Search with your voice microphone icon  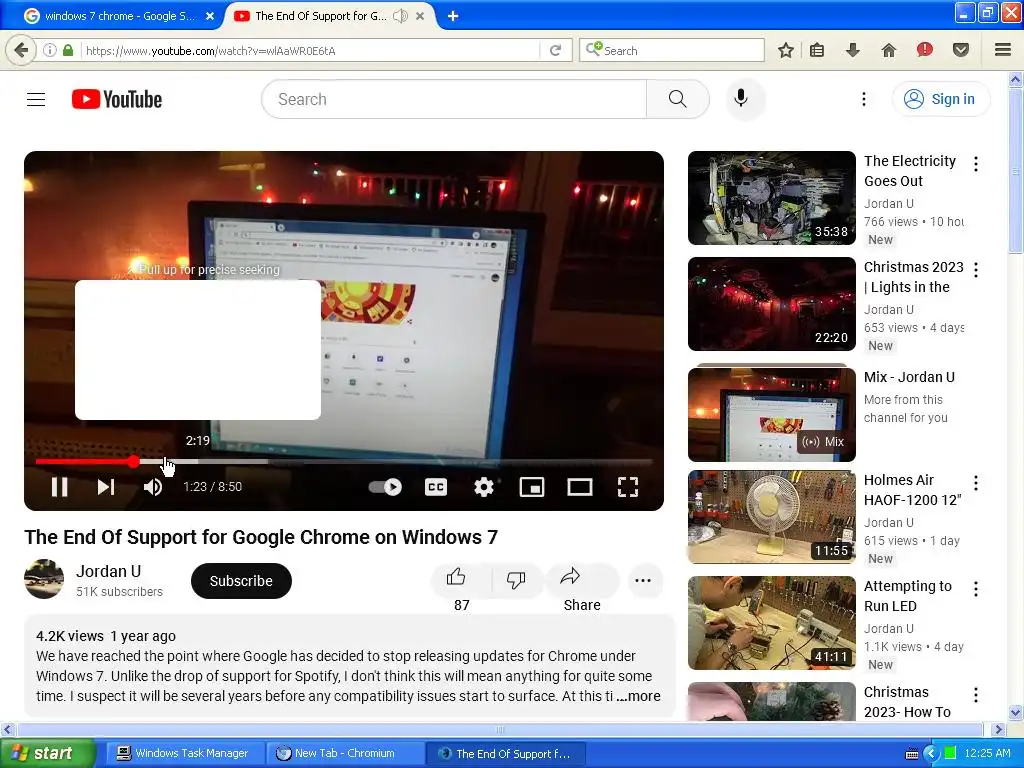tap(741, 99)
